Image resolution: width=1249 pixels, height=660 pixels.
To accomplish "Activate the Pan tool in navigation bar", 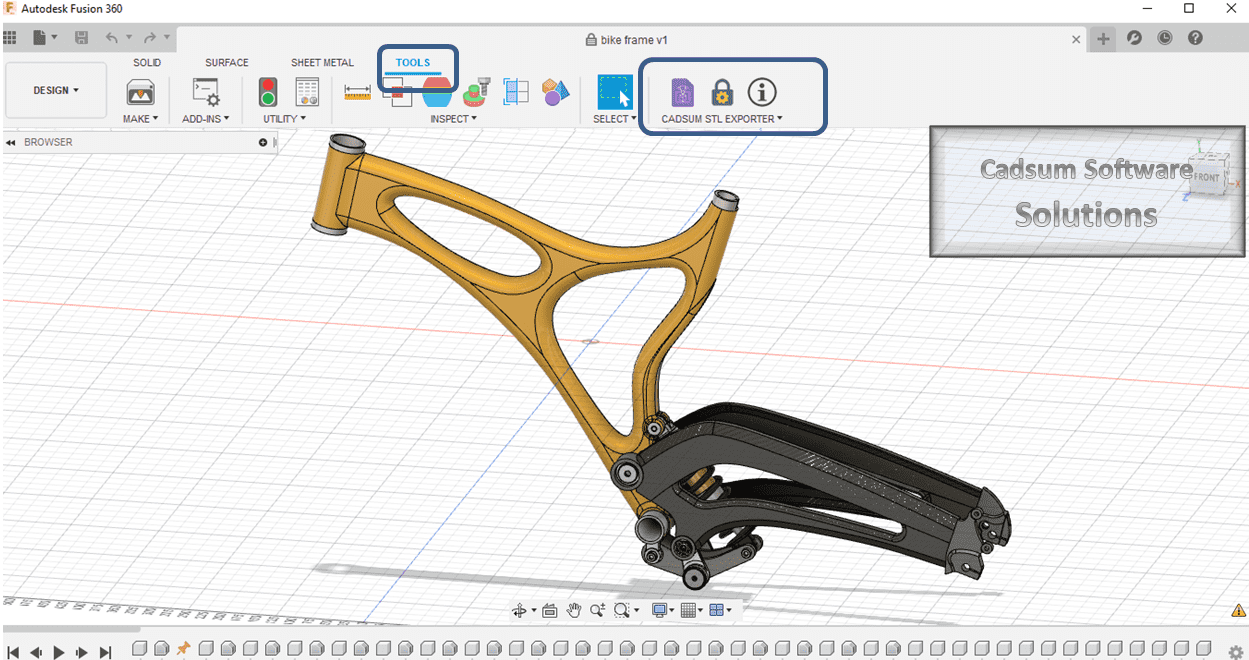I will 574,609.
